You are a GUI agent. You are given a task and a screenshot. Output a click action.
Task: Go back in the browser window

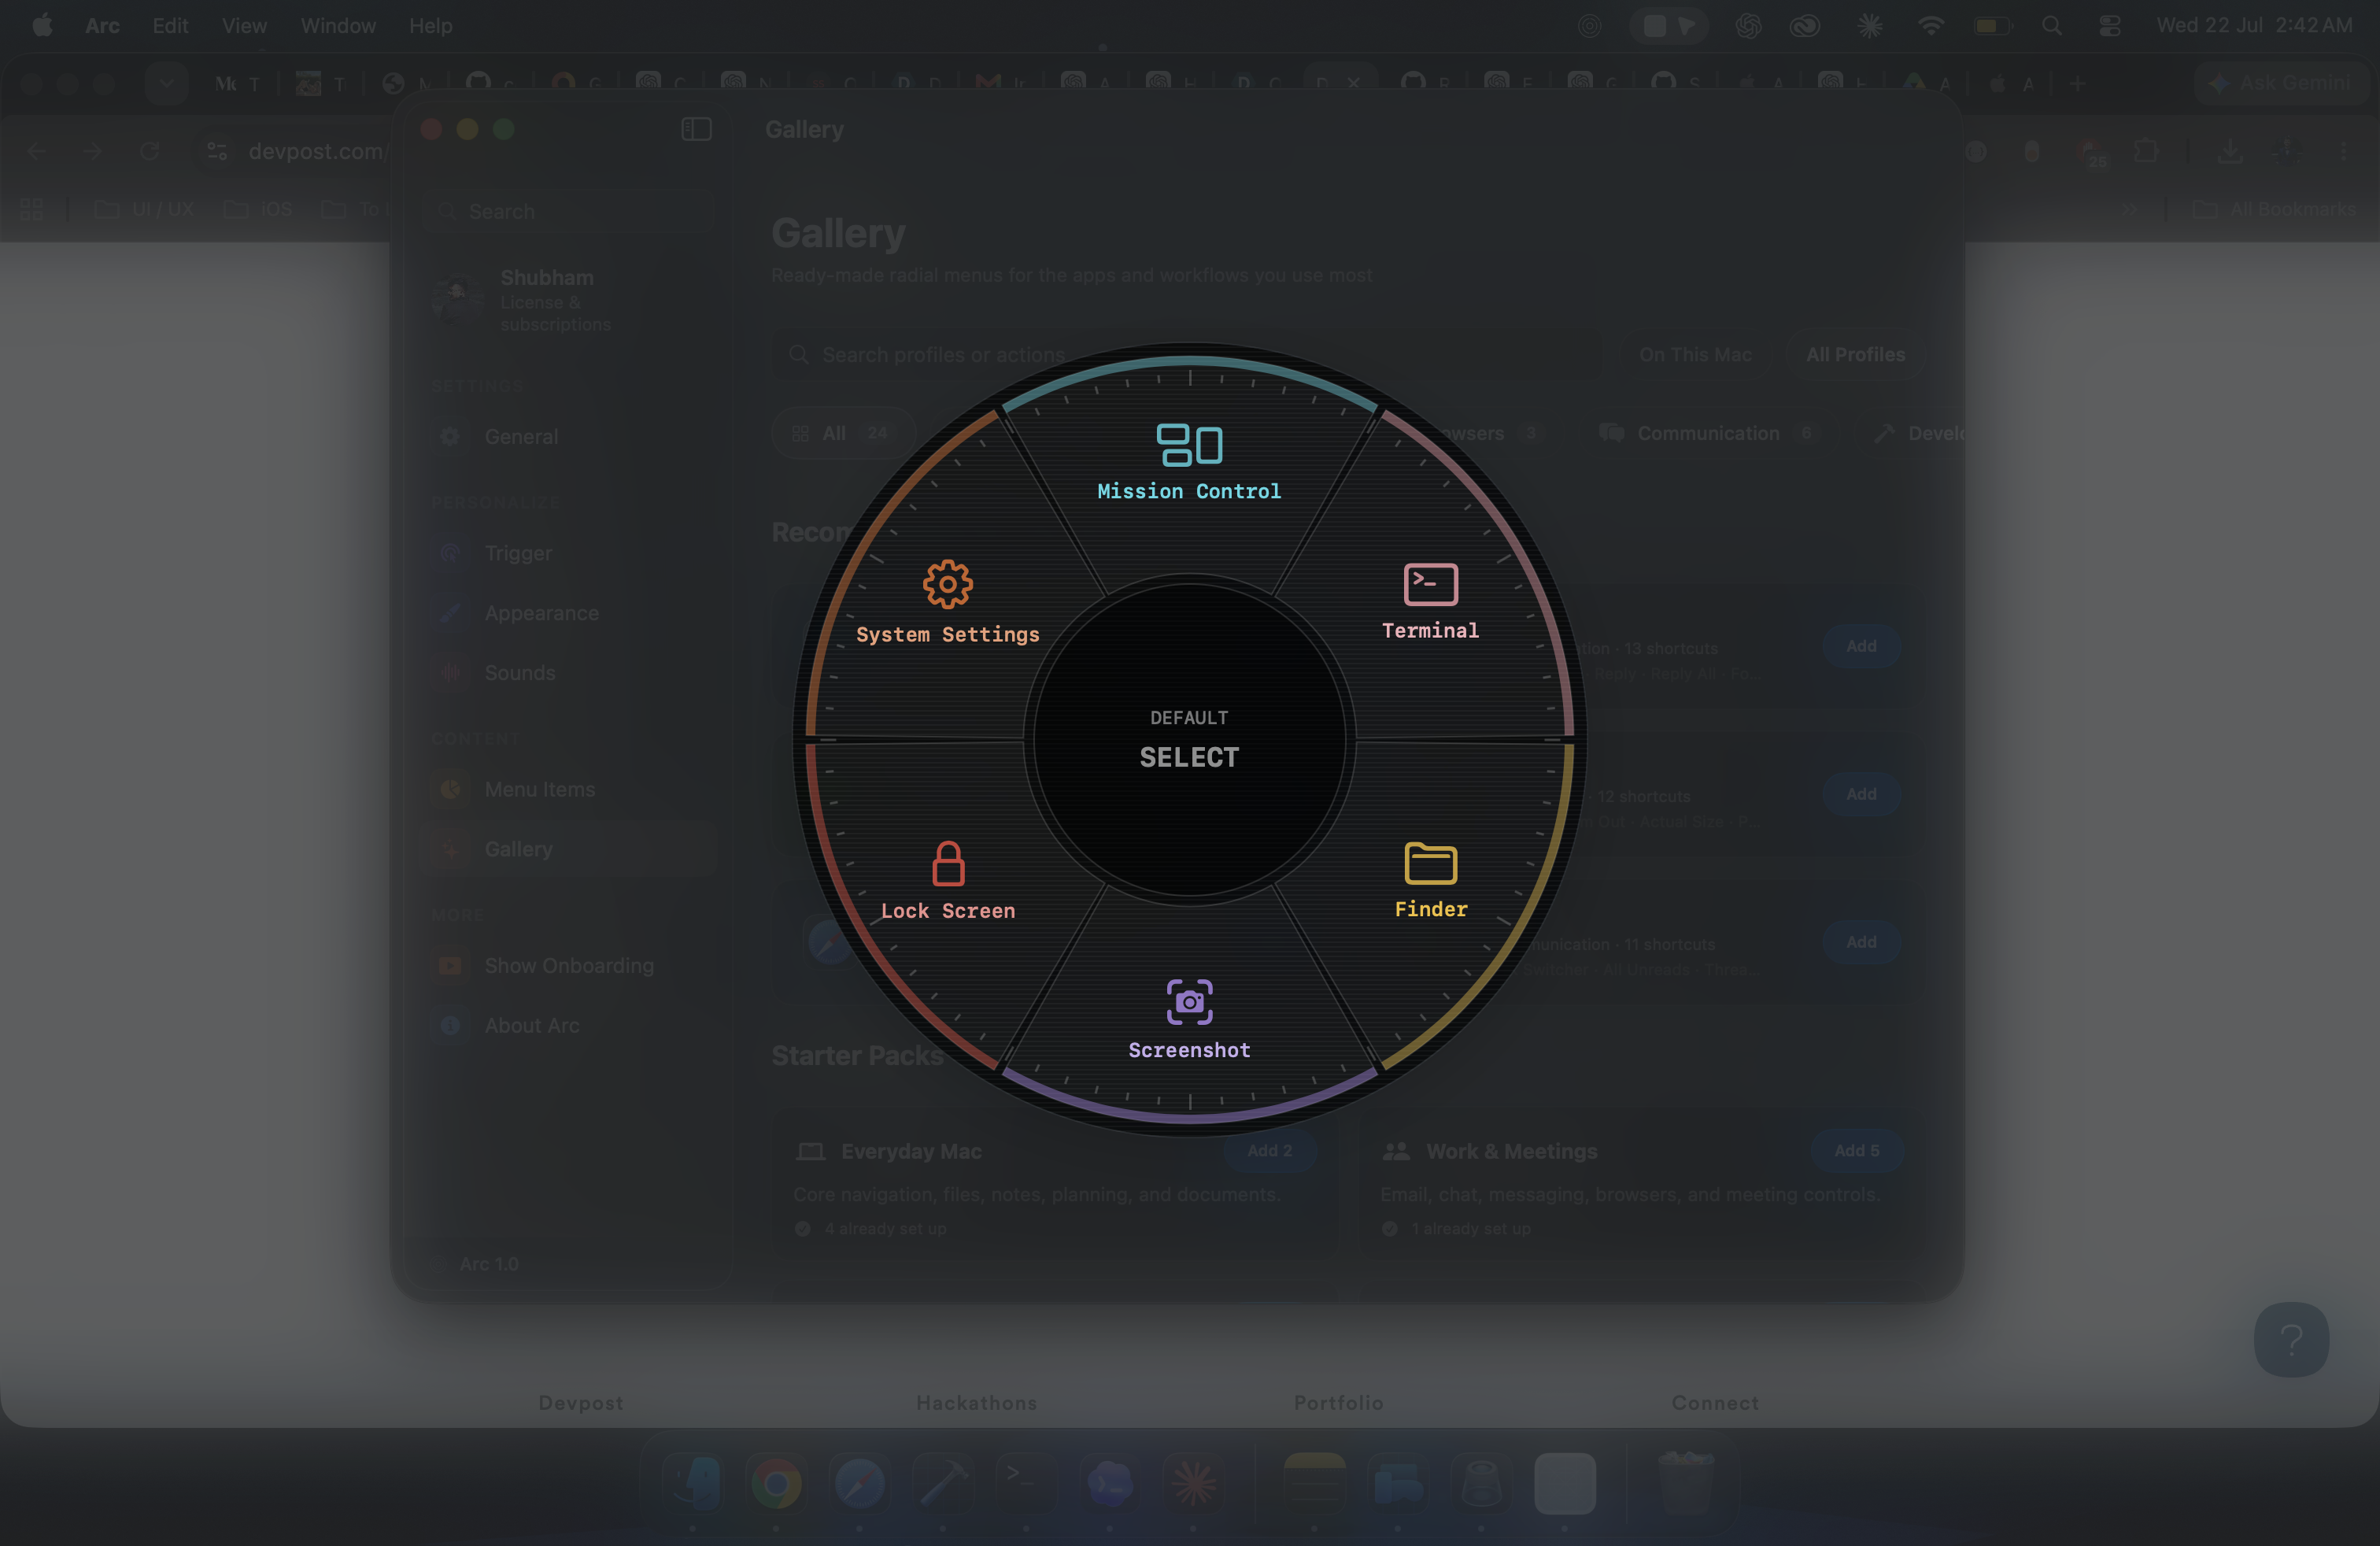tap(37, 151)
